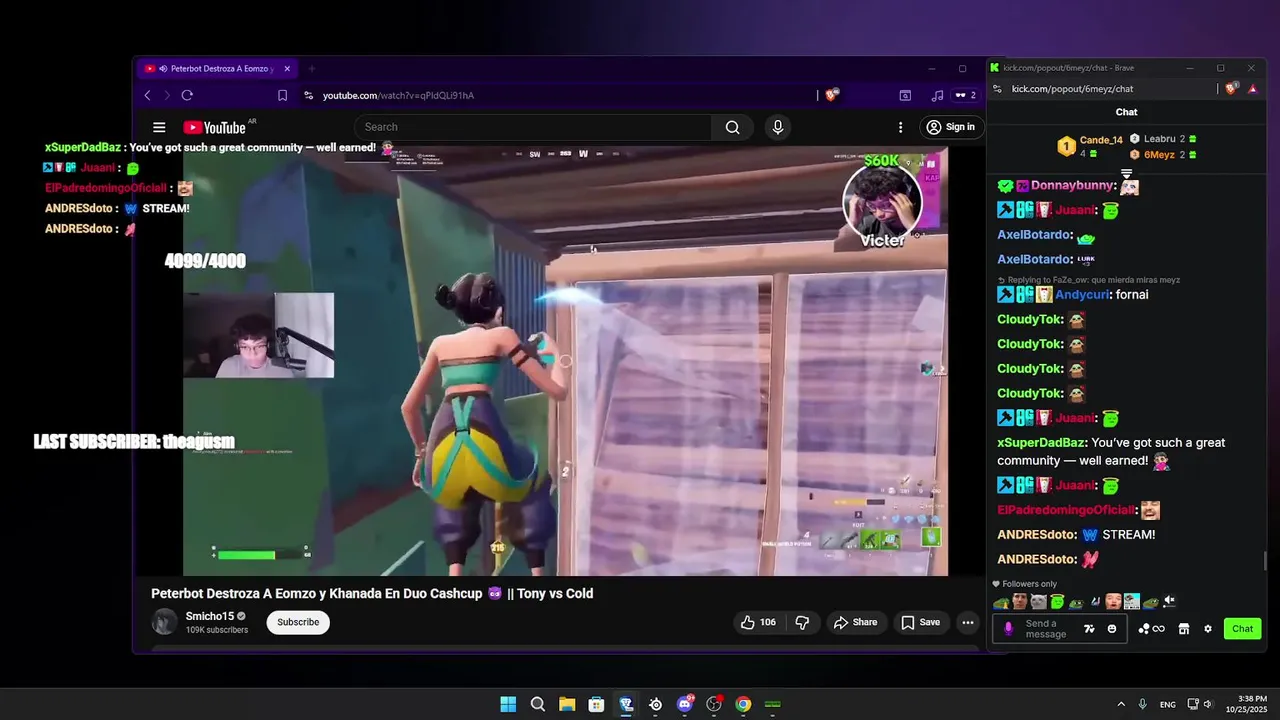Viewport: 1280px width, 720px height.
Task: Open File Explorer from taskbar
Action: point(567,704)
